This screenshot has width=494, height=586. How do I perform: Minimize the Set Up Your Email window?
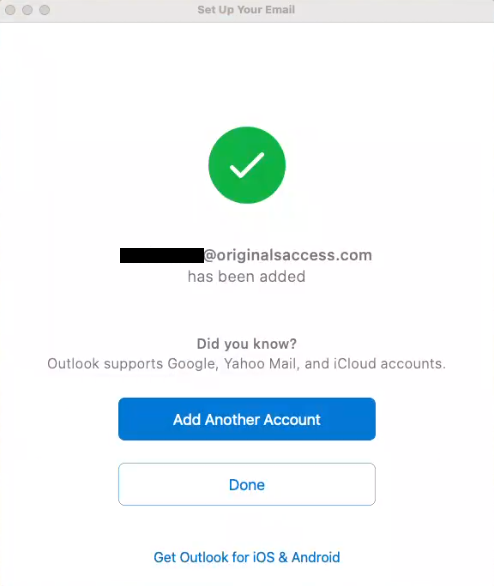(x=27, y=10)
